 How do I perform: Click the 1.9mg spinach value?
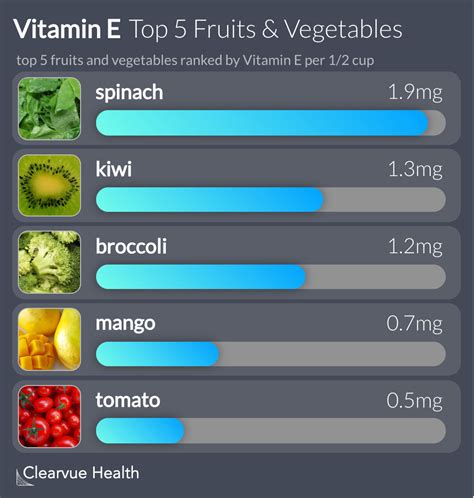click(x=416, y=92)
